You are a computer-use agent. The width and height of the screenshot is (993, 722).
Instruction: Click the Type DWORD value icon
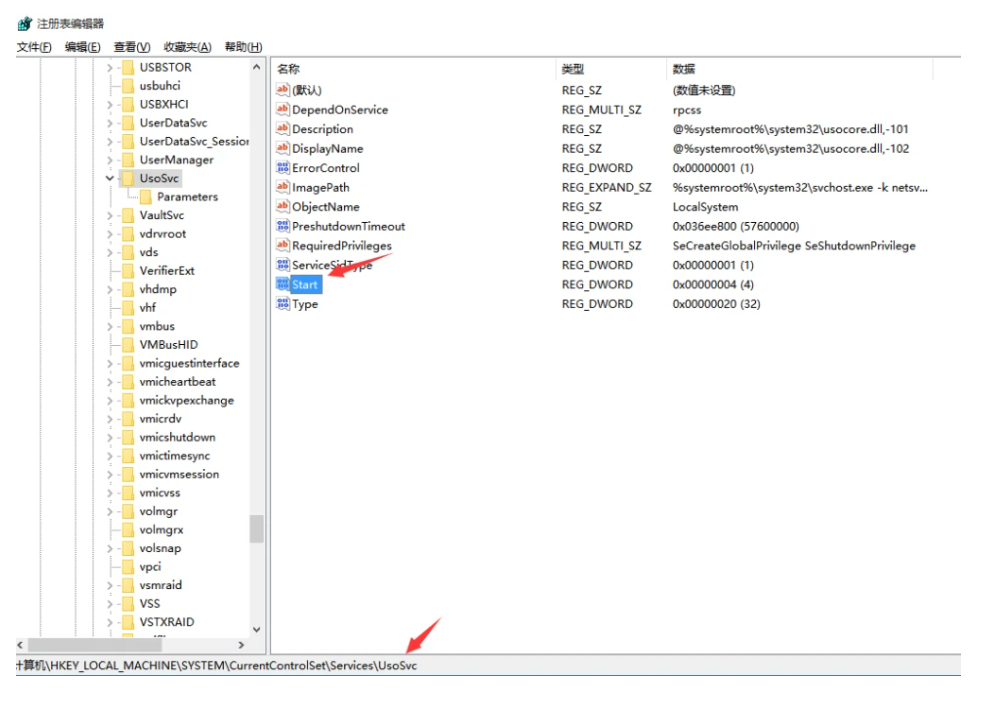pyautogui.click(x=283, y=304)
